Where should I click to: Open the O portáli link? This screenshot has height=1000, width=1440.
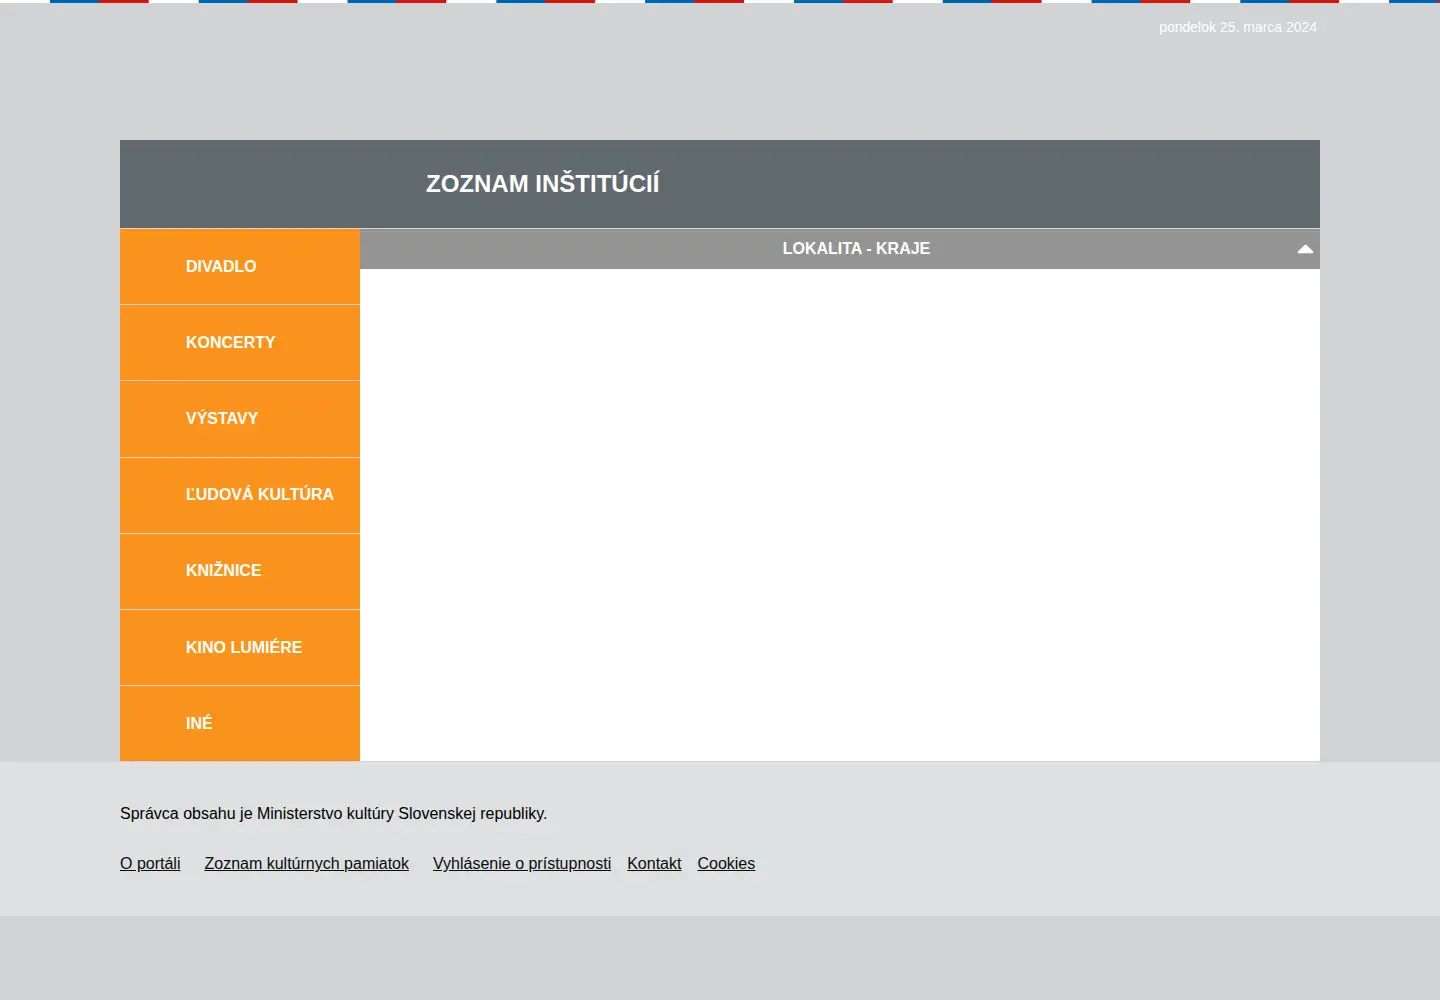tap(150, 863)
